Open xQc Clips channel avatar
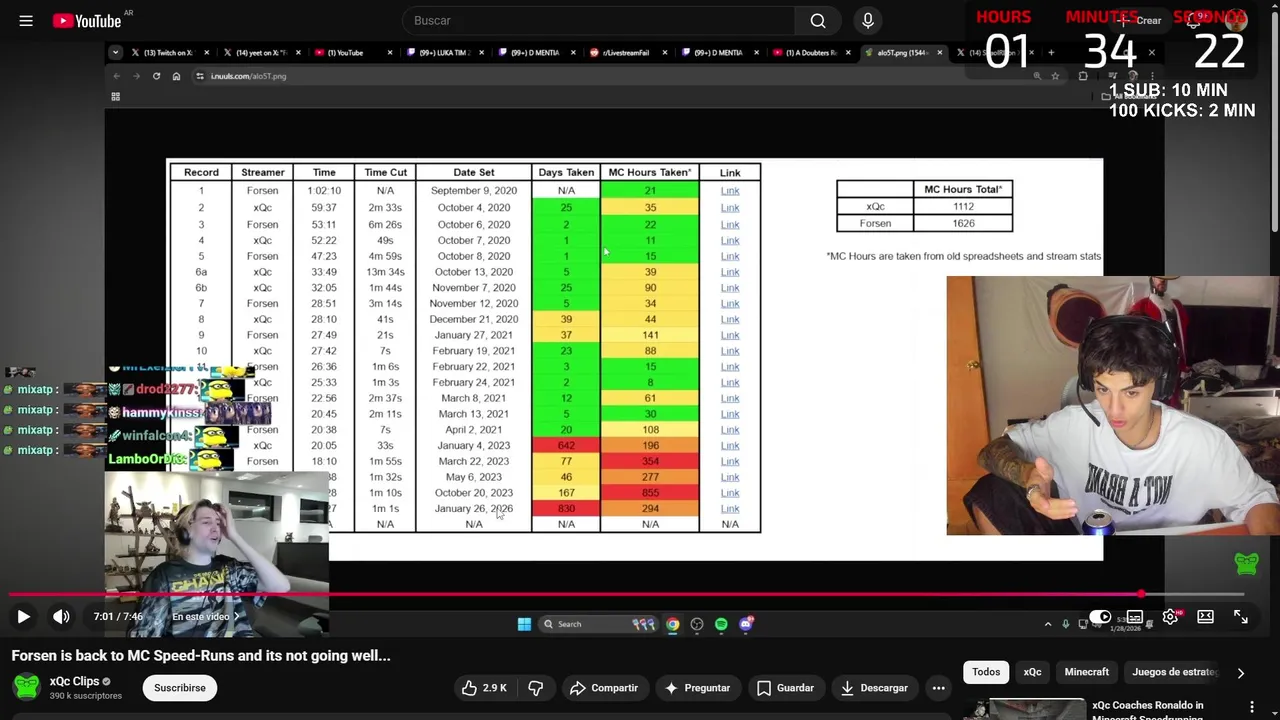 click(27, 687)
